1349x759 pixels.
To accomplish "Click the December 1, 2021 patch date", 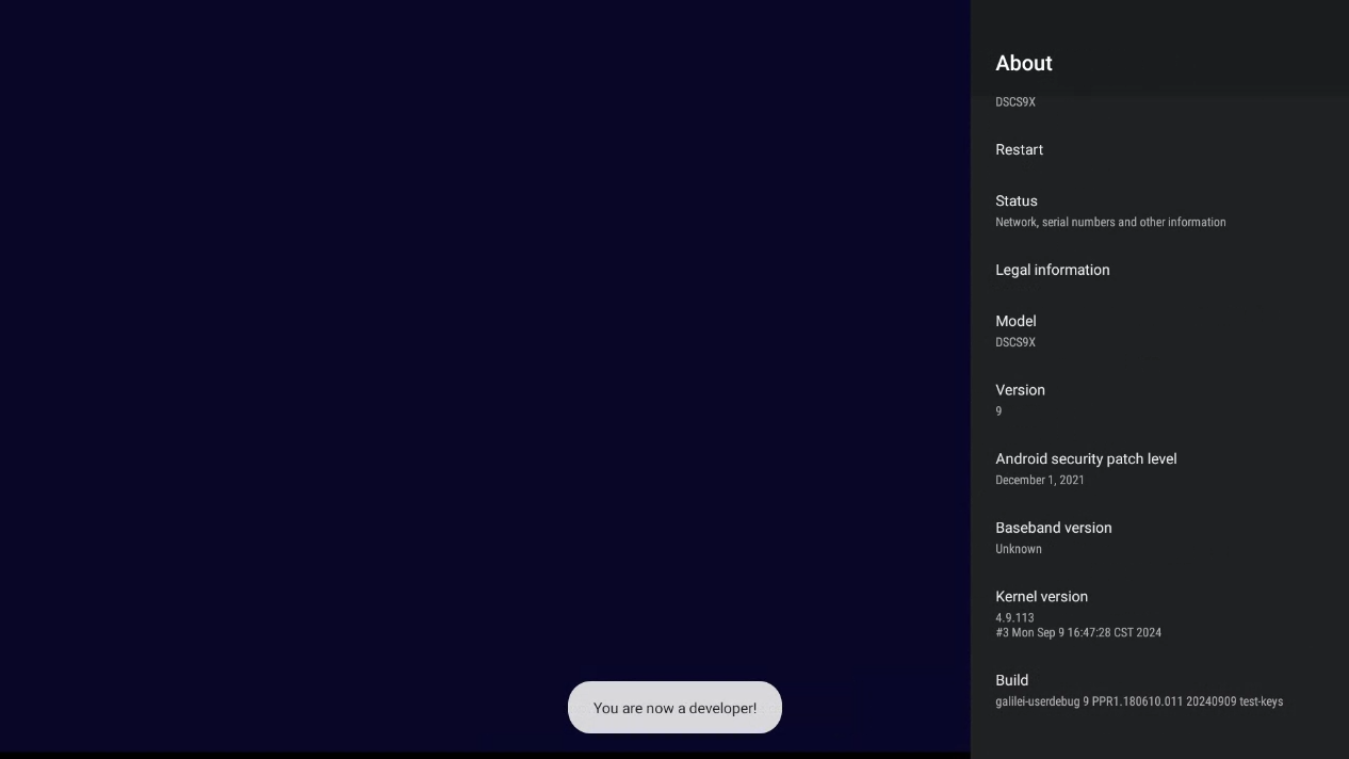I will coord(1039,480).
